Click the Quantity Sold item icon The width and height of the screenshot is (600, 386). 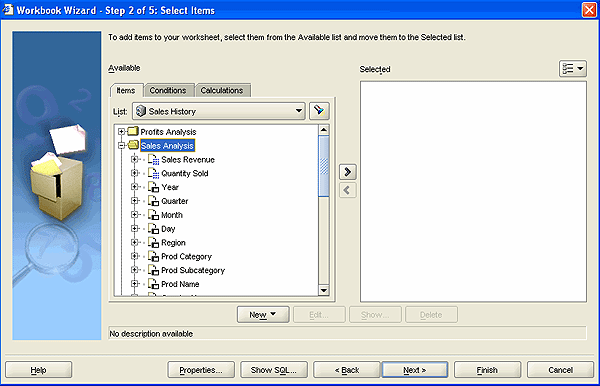tap(153, 173)
